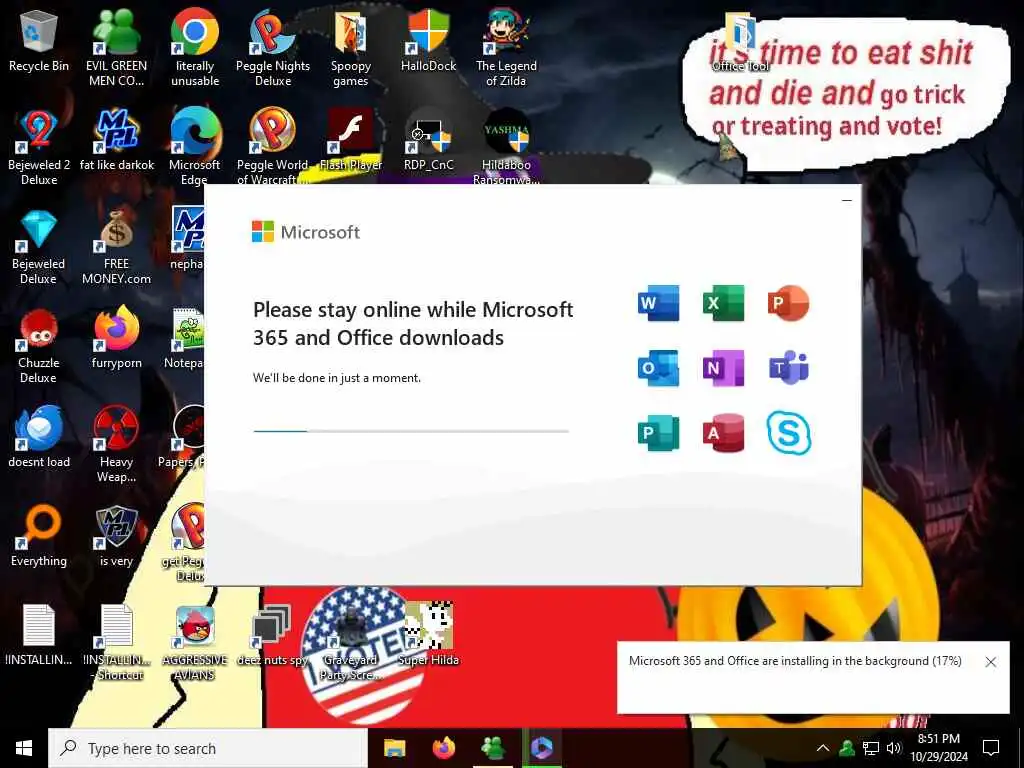Open File Explorer from the taskbar
1024x768 pixels.
coord(394,748)
